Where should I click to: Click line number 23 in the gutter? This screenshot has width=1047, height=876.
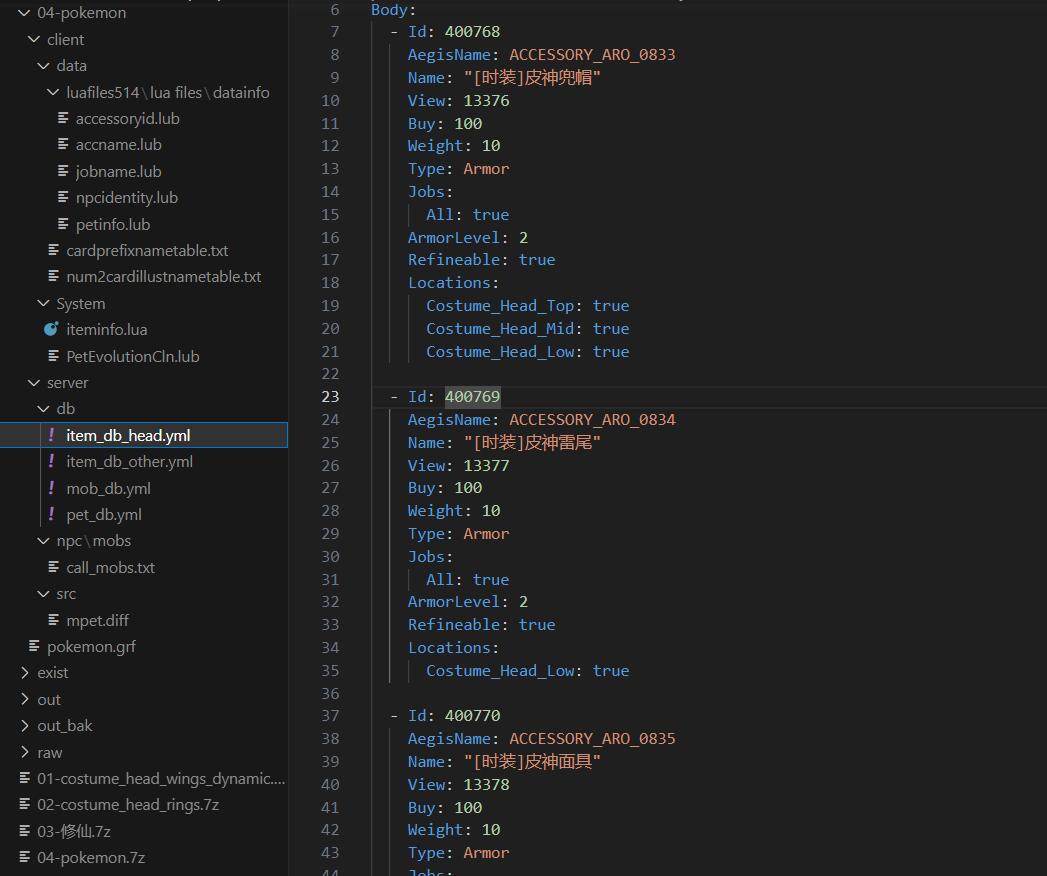[330, 396]
